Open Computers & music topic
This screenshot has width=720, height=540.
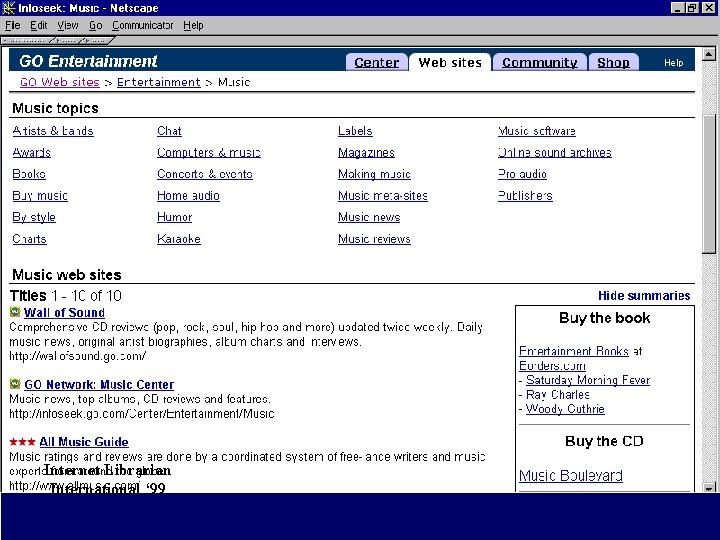click(209, 152)
